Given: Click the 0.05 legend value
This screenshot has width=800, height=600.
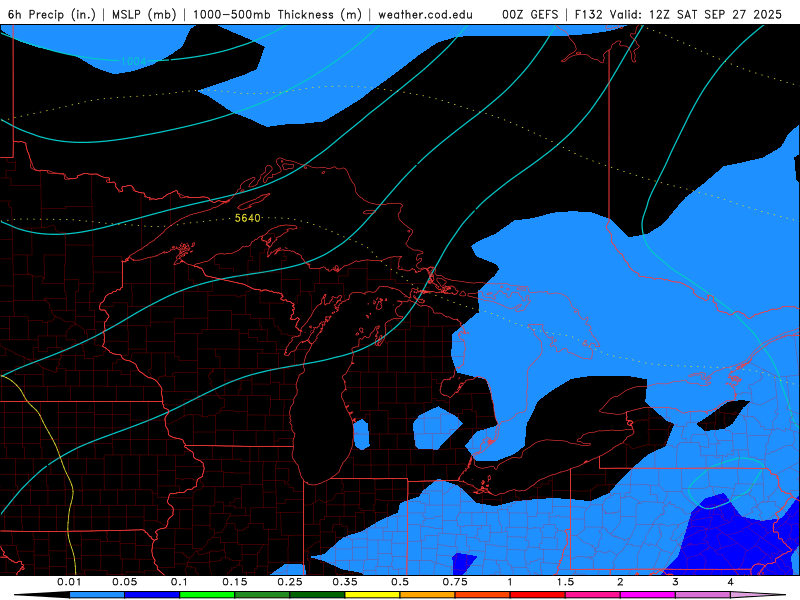Looking at the screenshot, I should [124, 582].
